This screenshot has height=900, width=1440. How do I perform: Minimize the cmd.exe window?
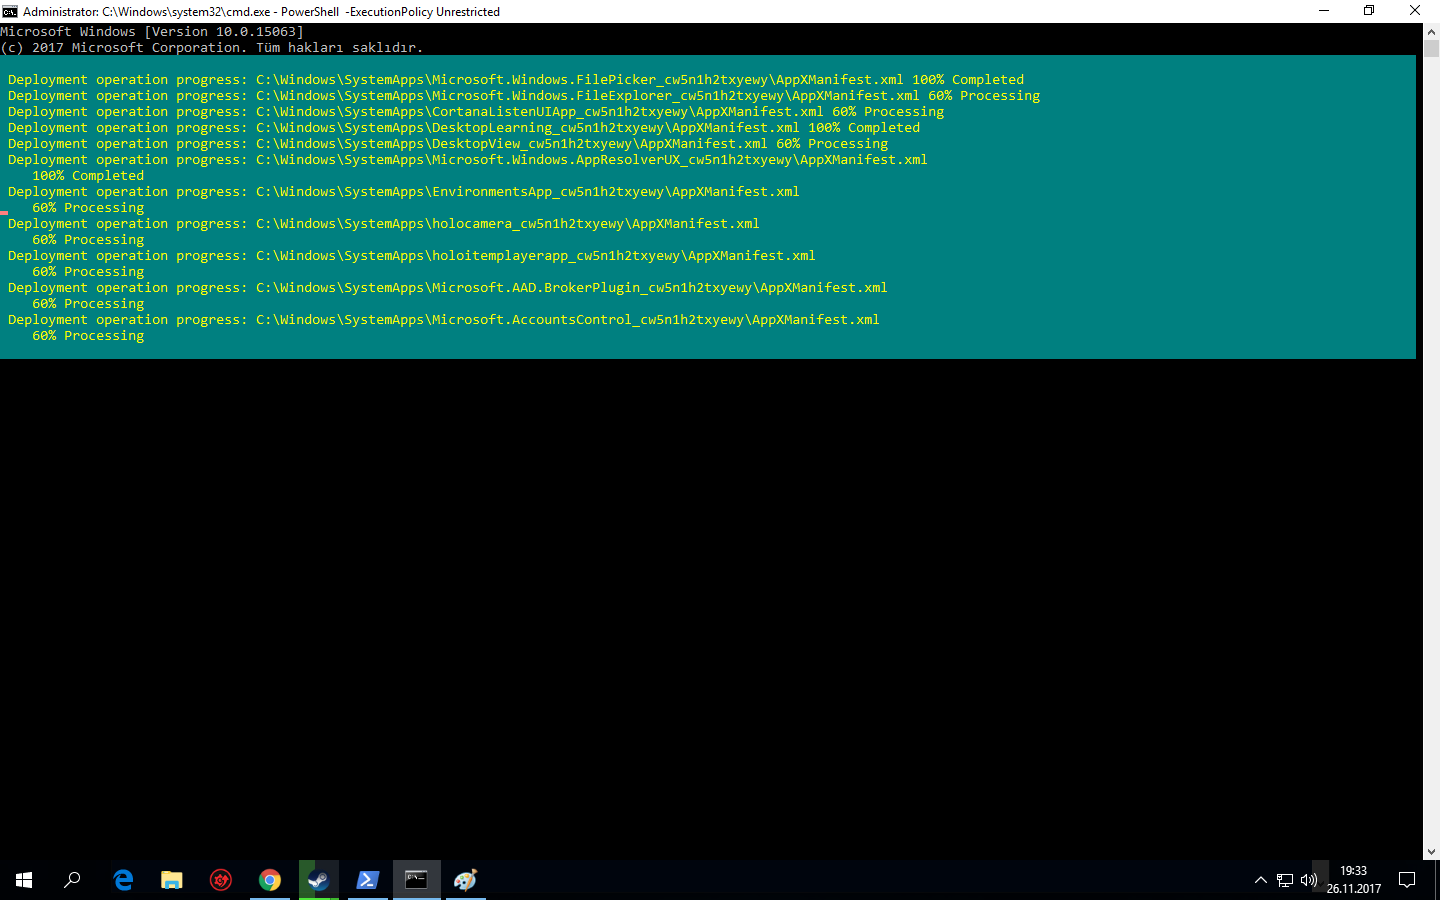1324,11
